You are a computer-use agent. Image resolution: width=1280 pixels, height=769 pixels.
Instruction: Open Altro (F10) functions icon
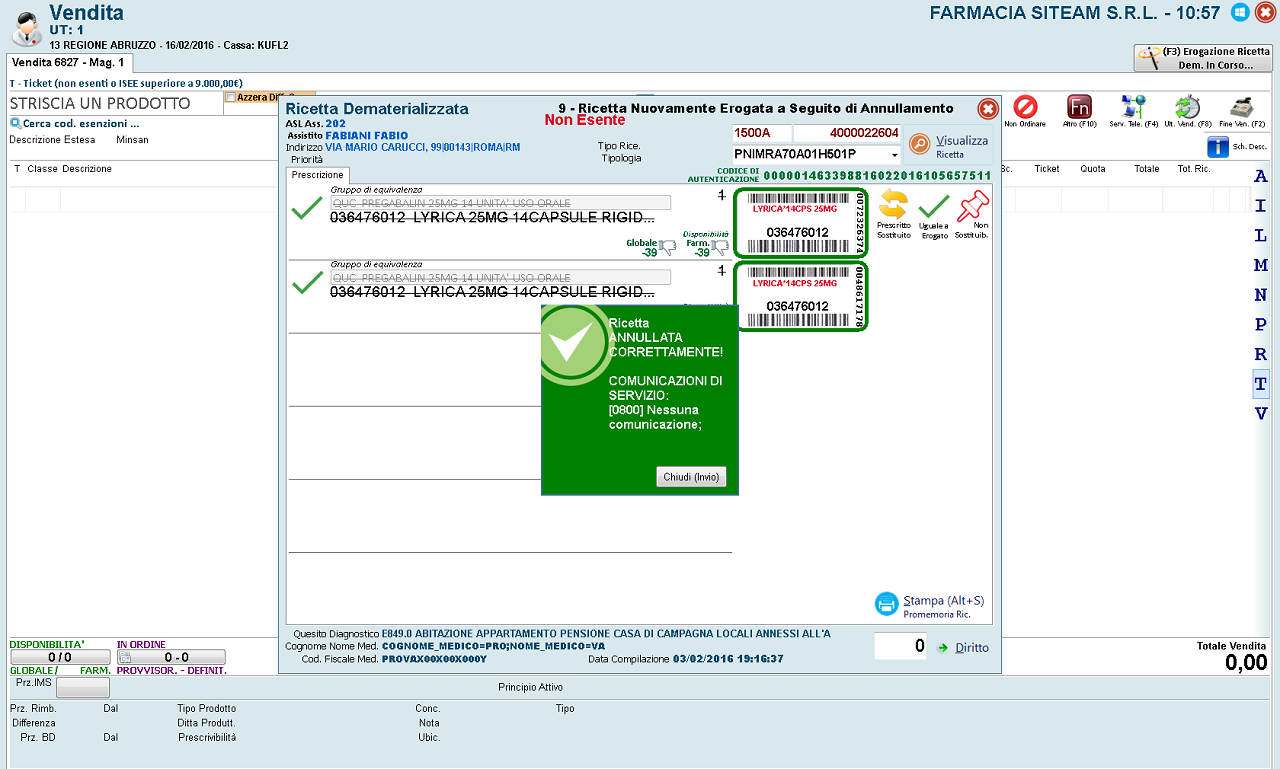[1079, 107]
